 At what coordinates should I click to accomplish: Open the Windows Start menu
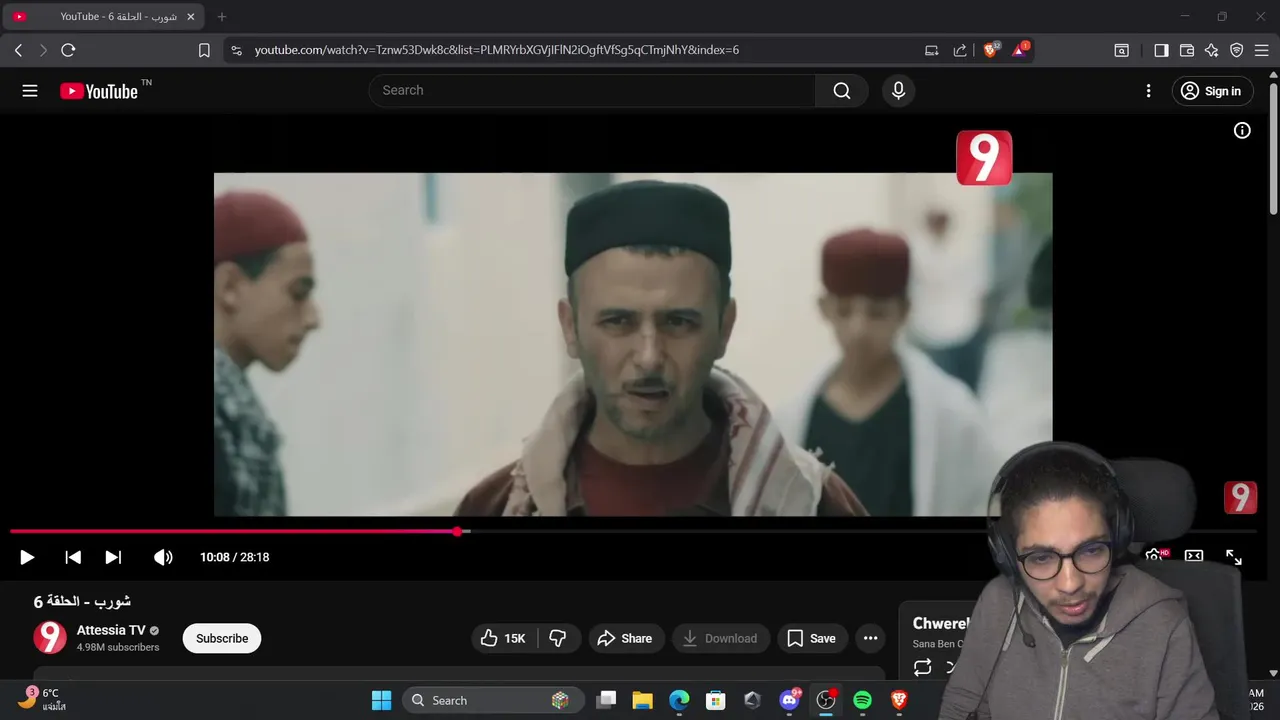click(382, 700)
